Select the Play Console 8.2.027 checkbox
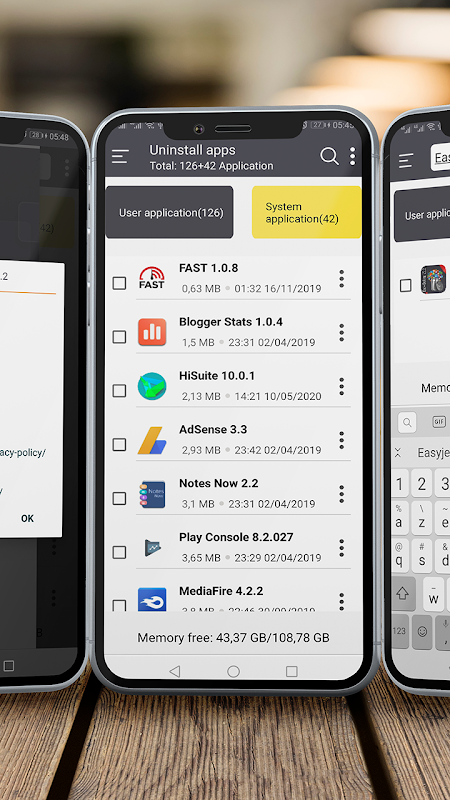This screenshot has height=800, width=450. pos(119,552)
